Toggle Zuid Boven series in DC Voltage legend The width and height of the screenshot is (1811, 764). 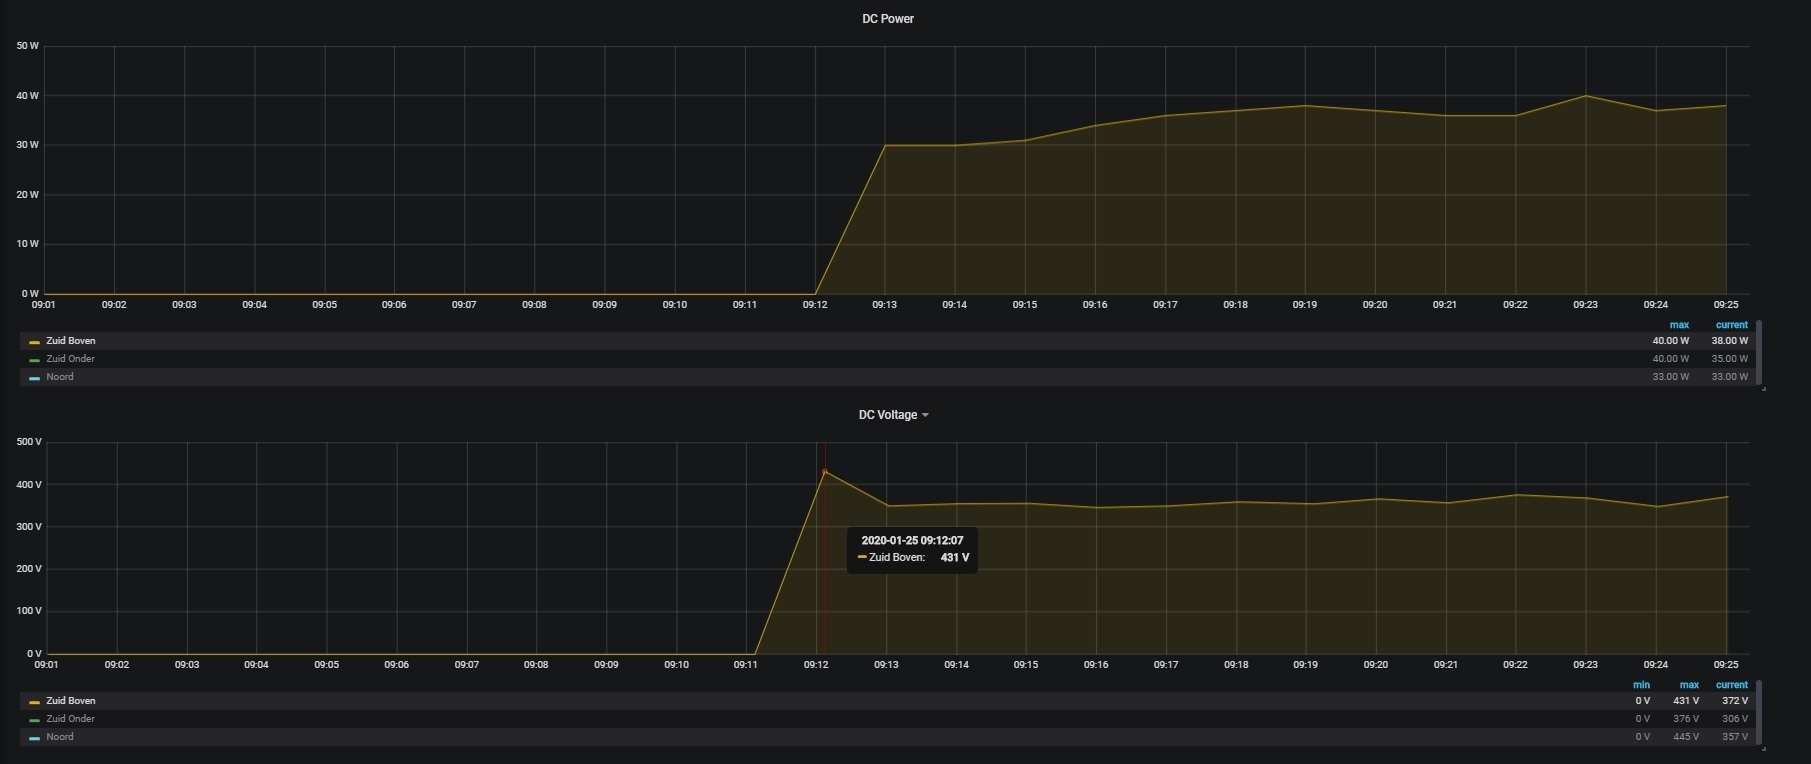tap(71, 701)
